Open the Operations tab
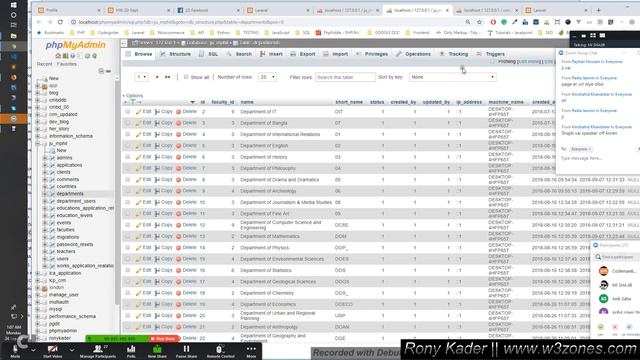 pos(413,54)
